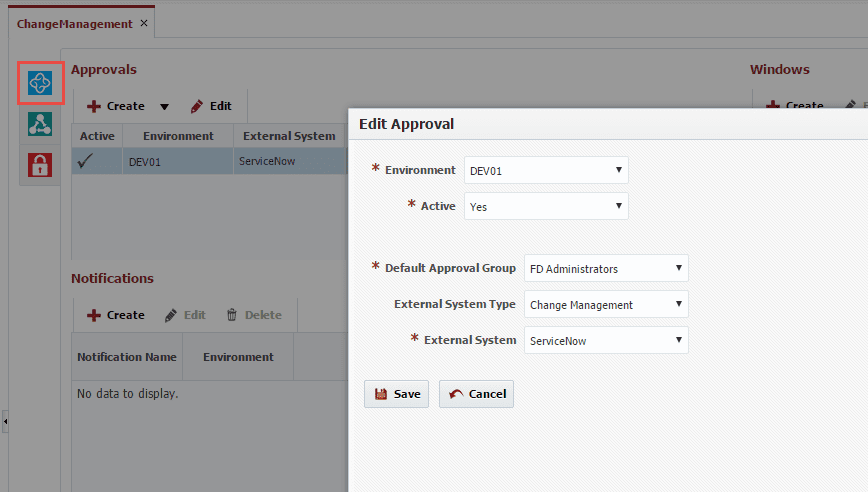Open the red lock sidebar icon
This screenshot has height=492, width=868.
tap(40, 165)
